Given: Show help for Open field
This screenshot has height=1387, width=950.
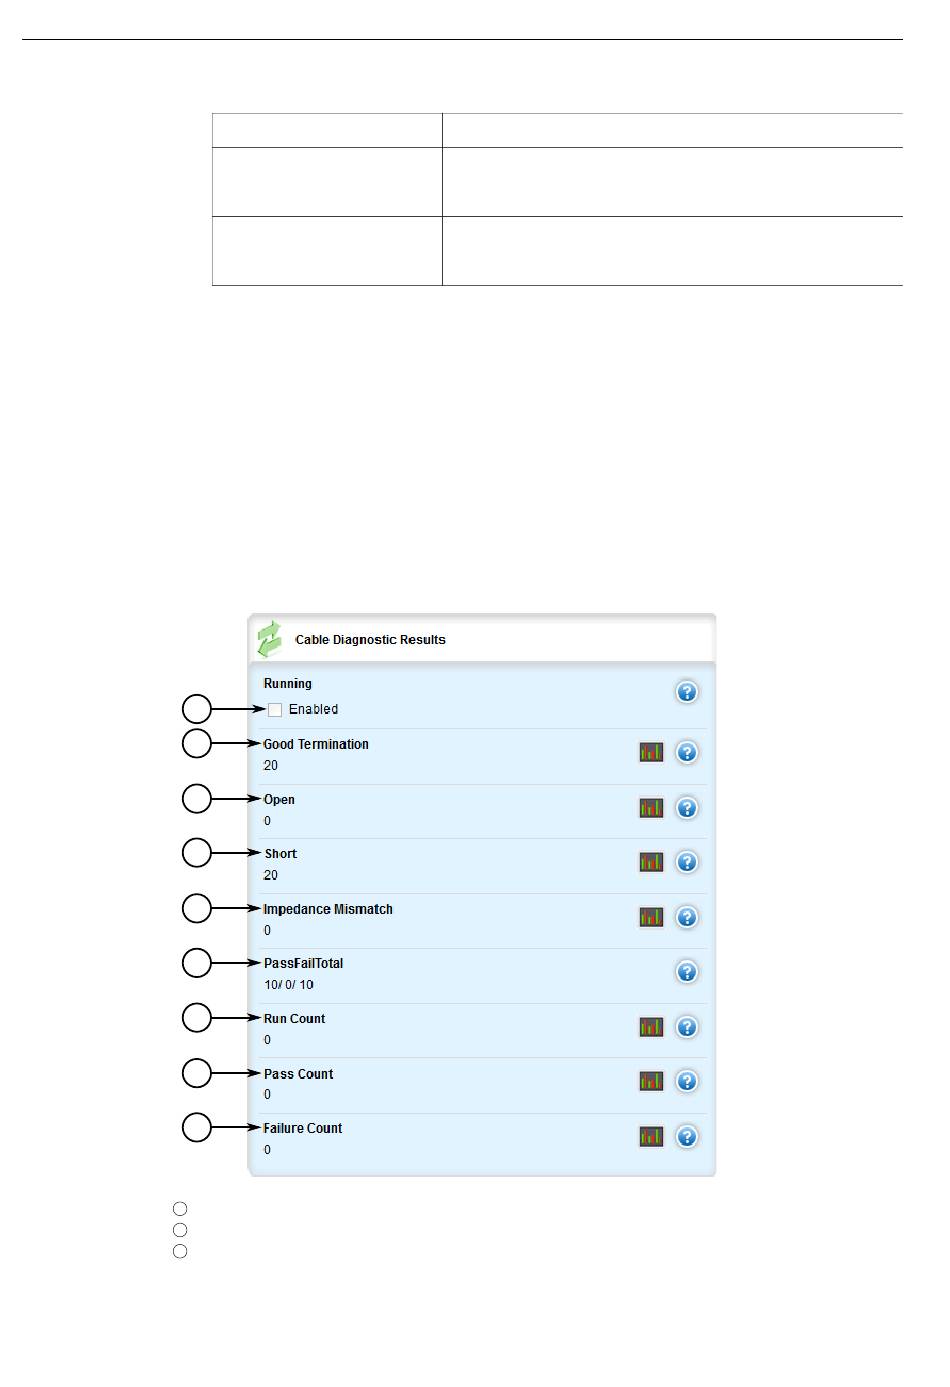Looking at the screenshot, I should tap(687, 808).
